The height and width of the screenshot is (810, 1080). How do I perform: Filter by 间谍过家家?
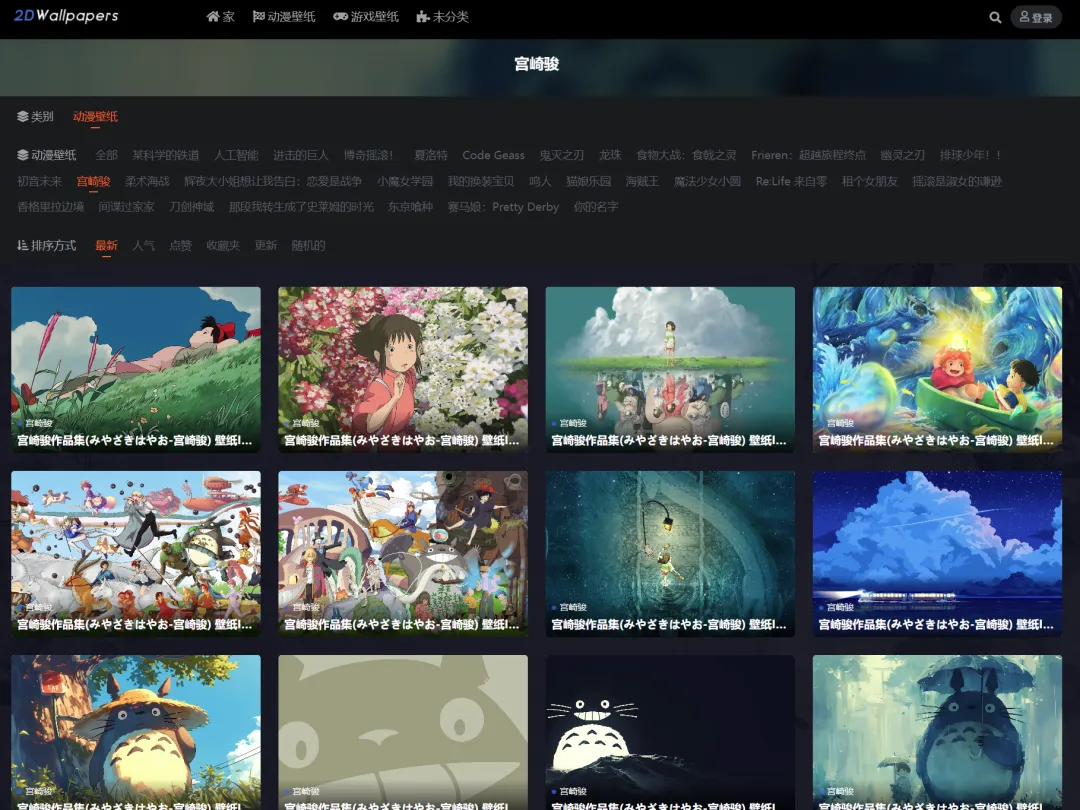(x=126, y=207)
